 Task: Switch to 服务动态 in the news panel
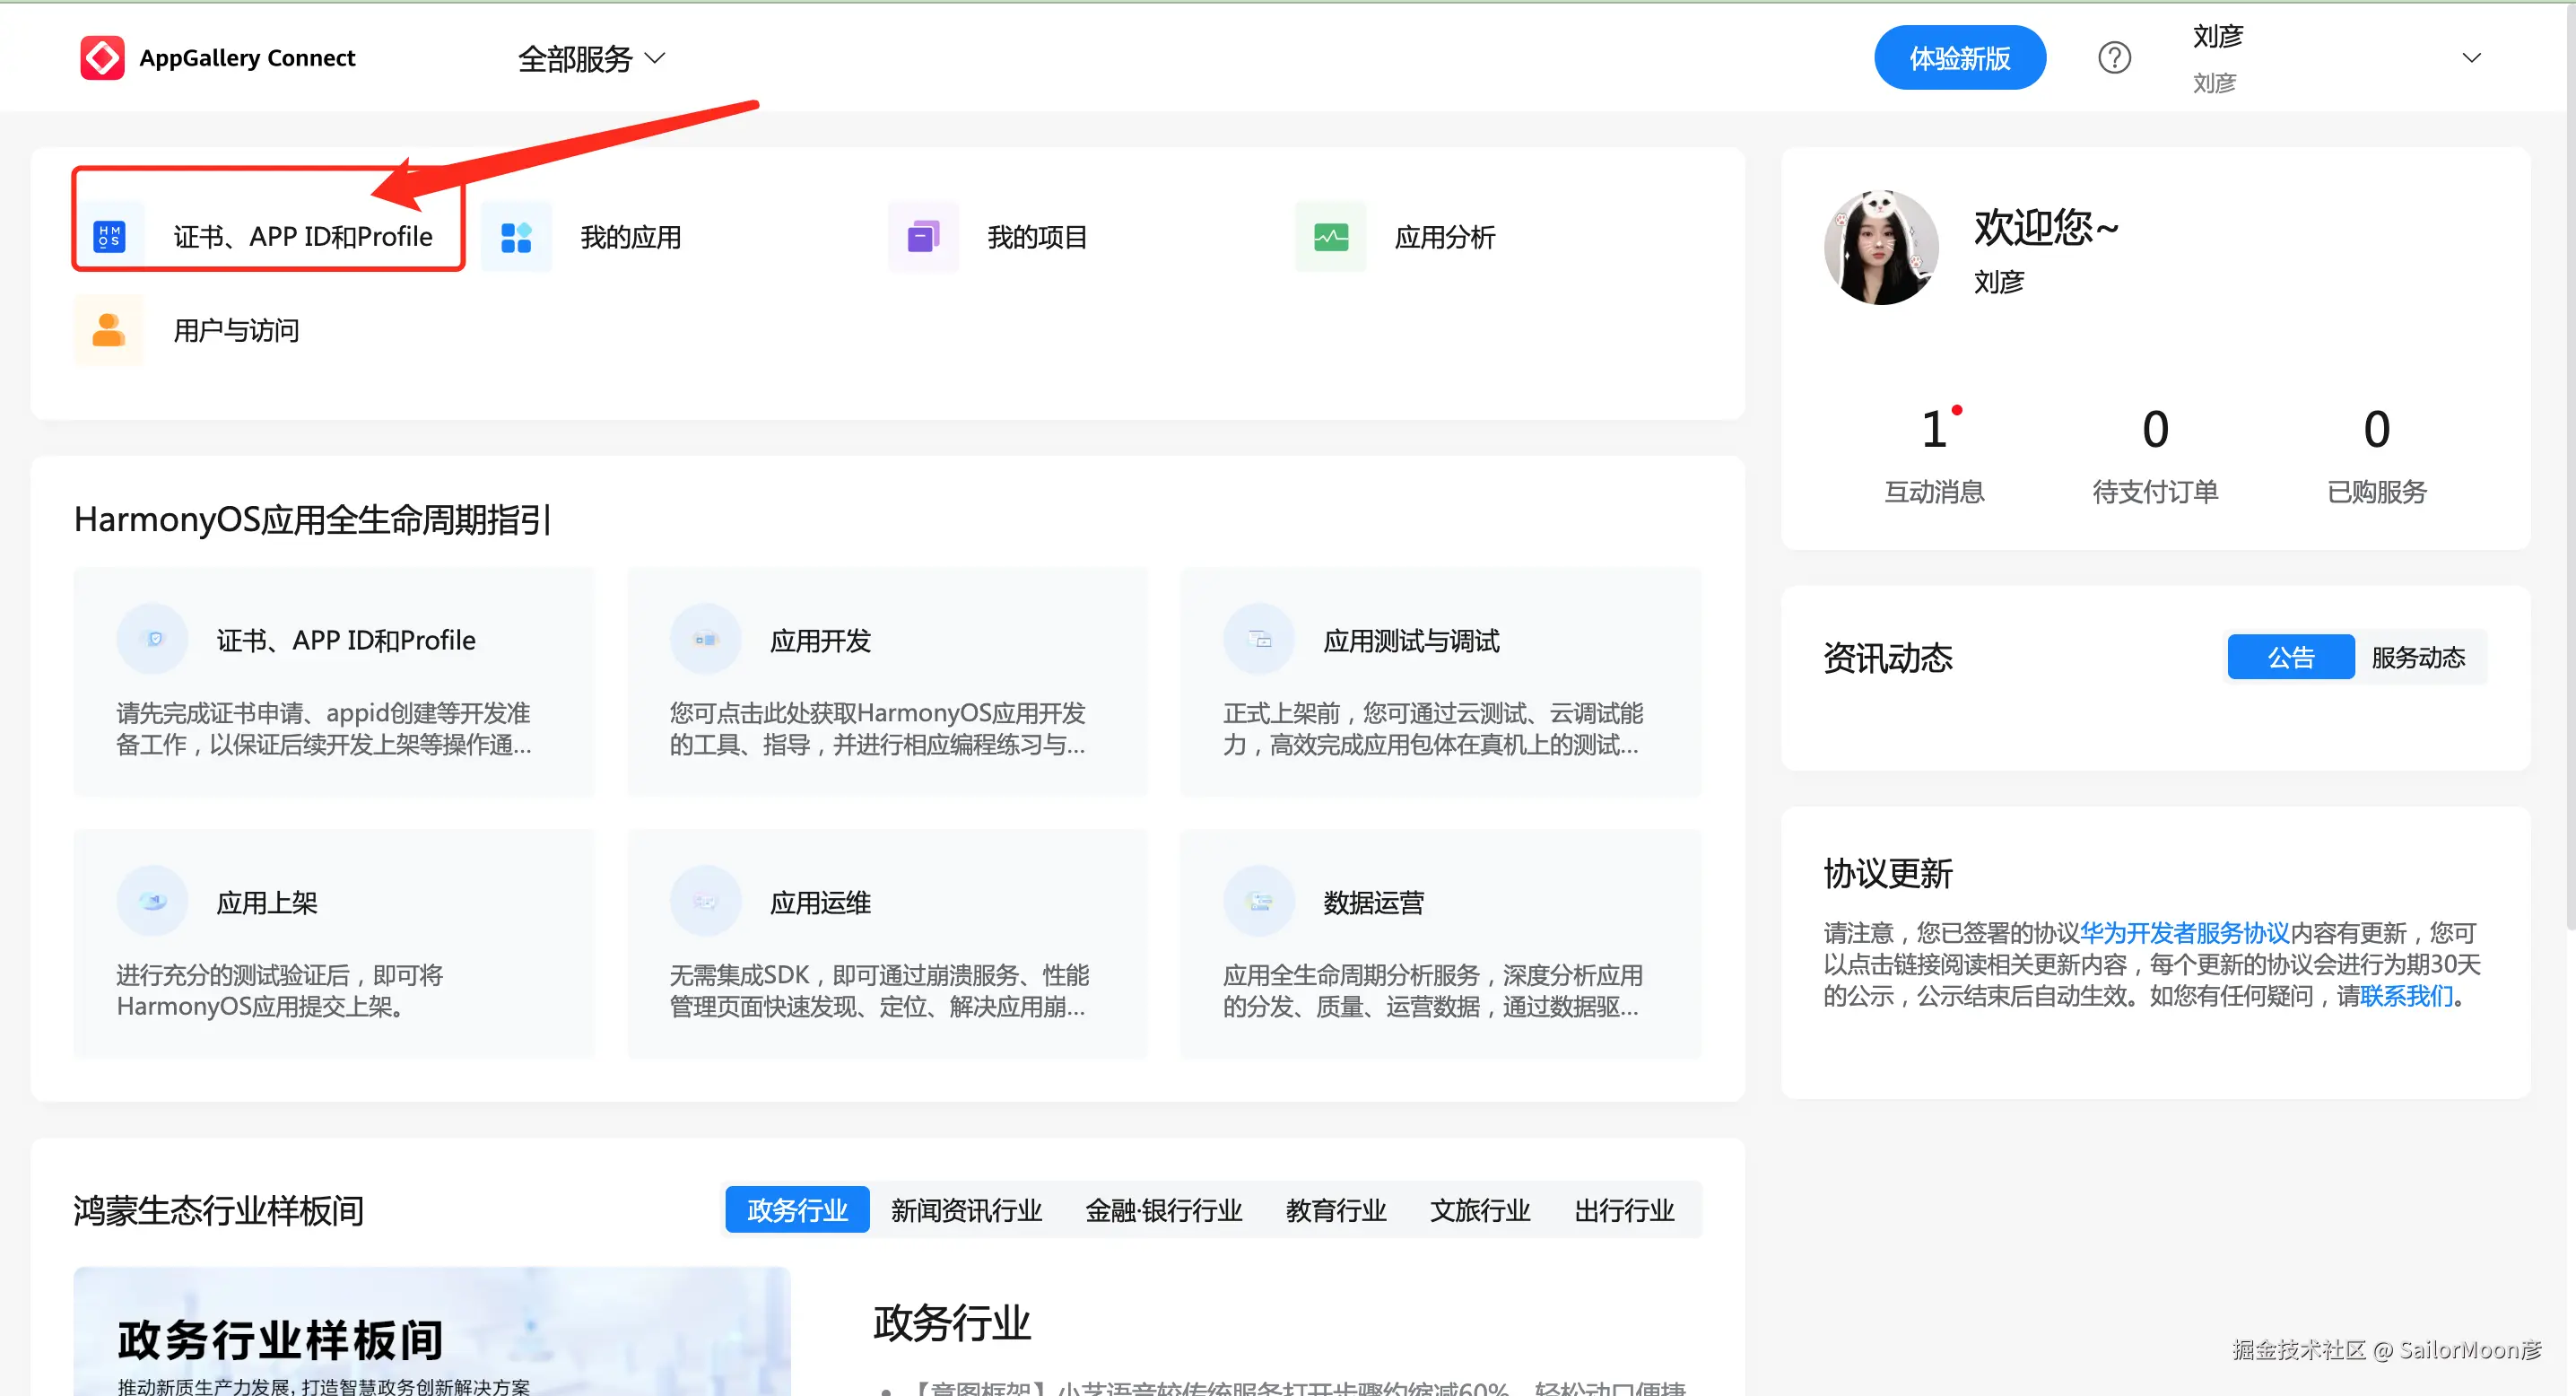(2419, 657)
